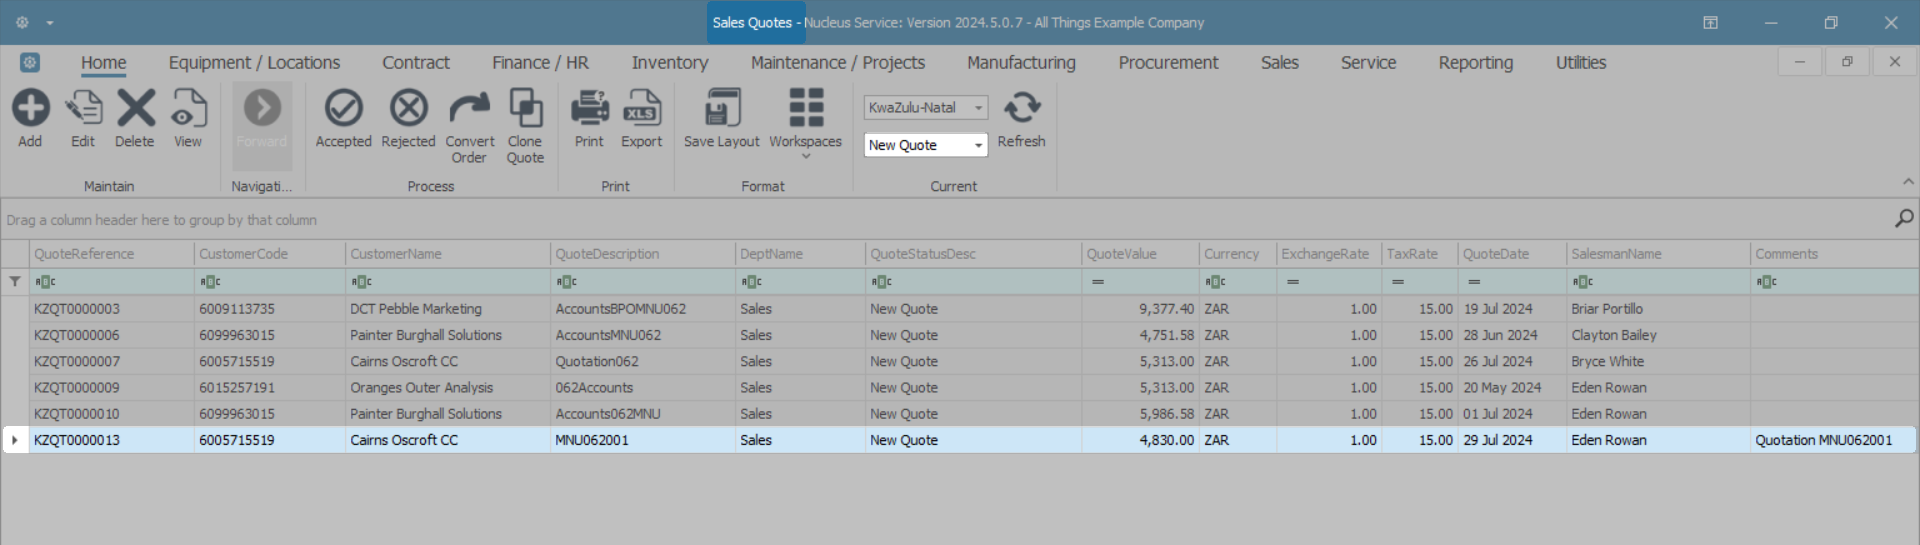Collapse the ribbon with the chevron

tap(1908, 182)
